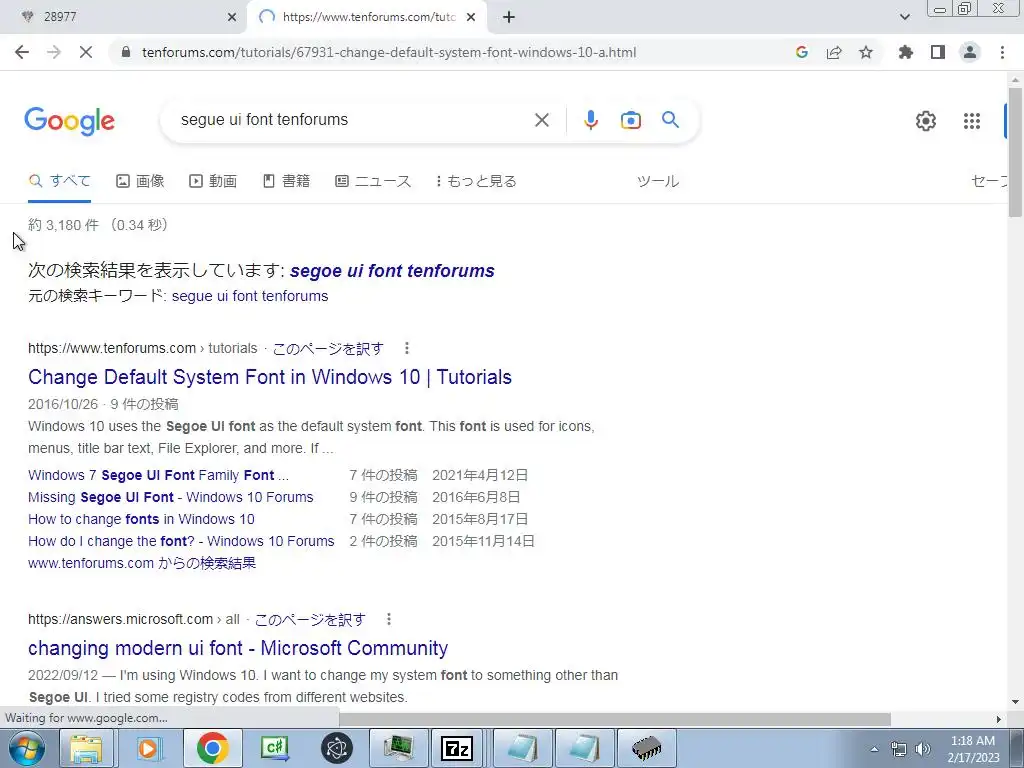This screenshot has width=1024, height=768.
Task: Search original query segue ui font tenforums
Action: [x=249, y=296]
